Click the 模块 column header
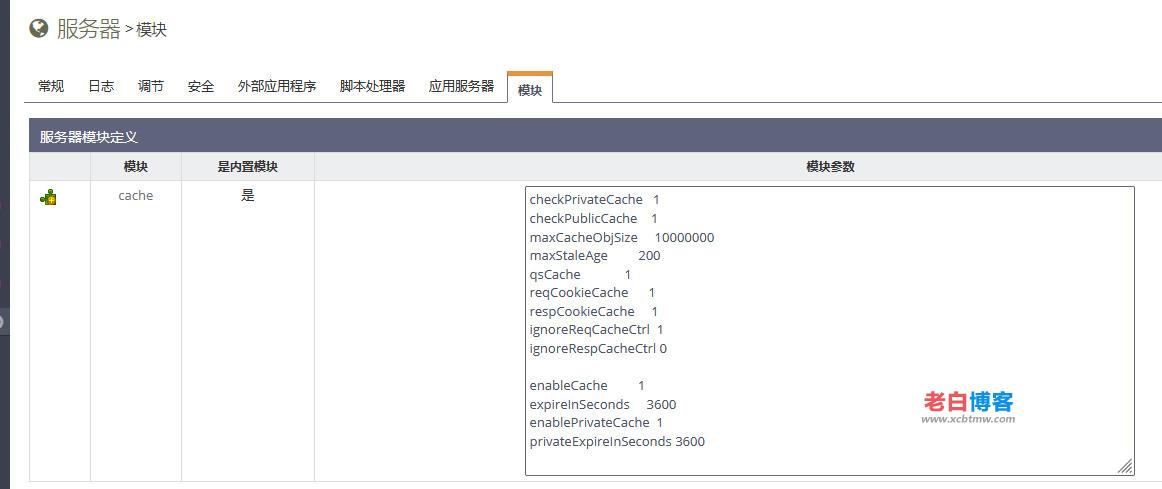This screenshot has width=1162, height=489. [136, 167]
